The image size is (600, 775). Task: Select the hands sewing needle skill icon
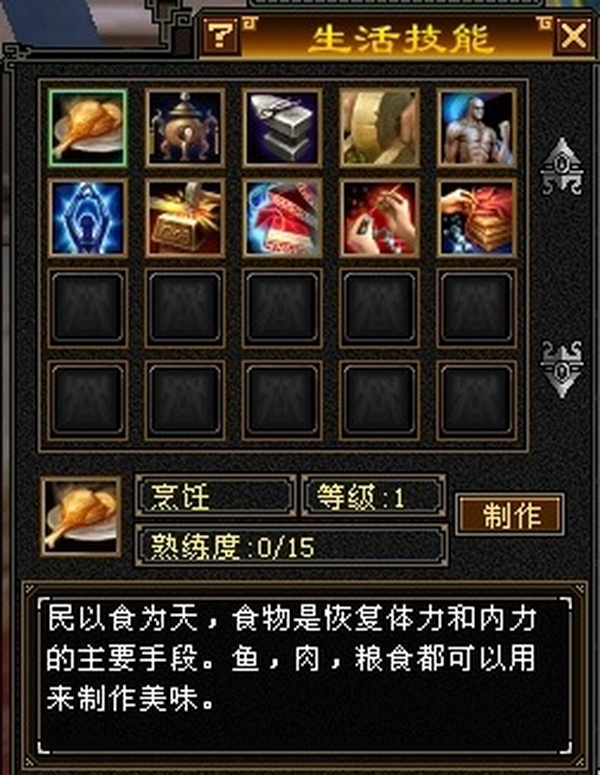[380, 218]
